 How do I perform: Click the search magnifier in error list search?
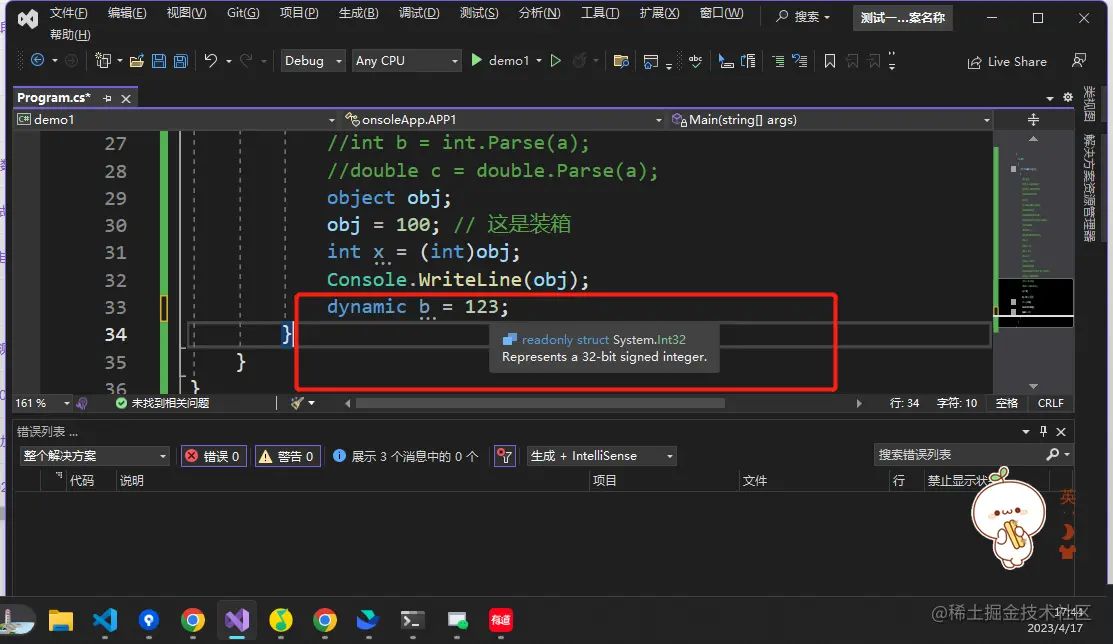point(1053,454)
